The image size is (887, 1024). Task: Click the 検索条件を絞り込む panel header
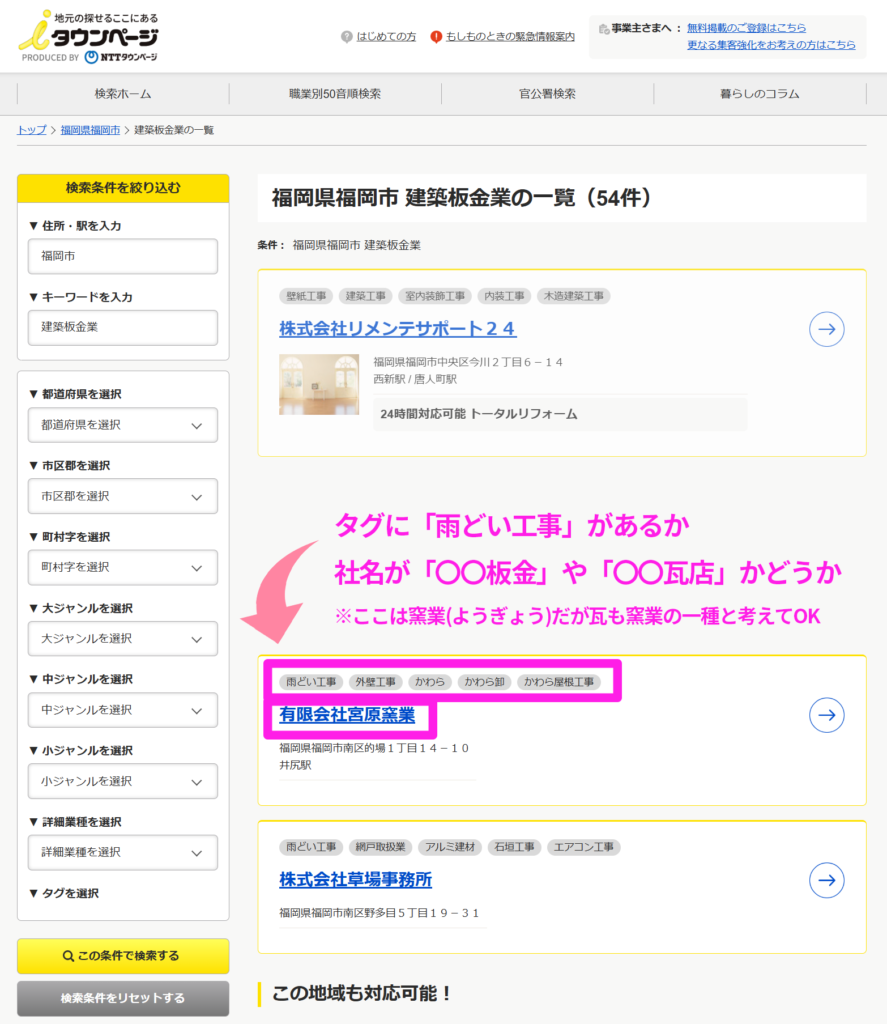pyautogui.click(x=123, y=188)
